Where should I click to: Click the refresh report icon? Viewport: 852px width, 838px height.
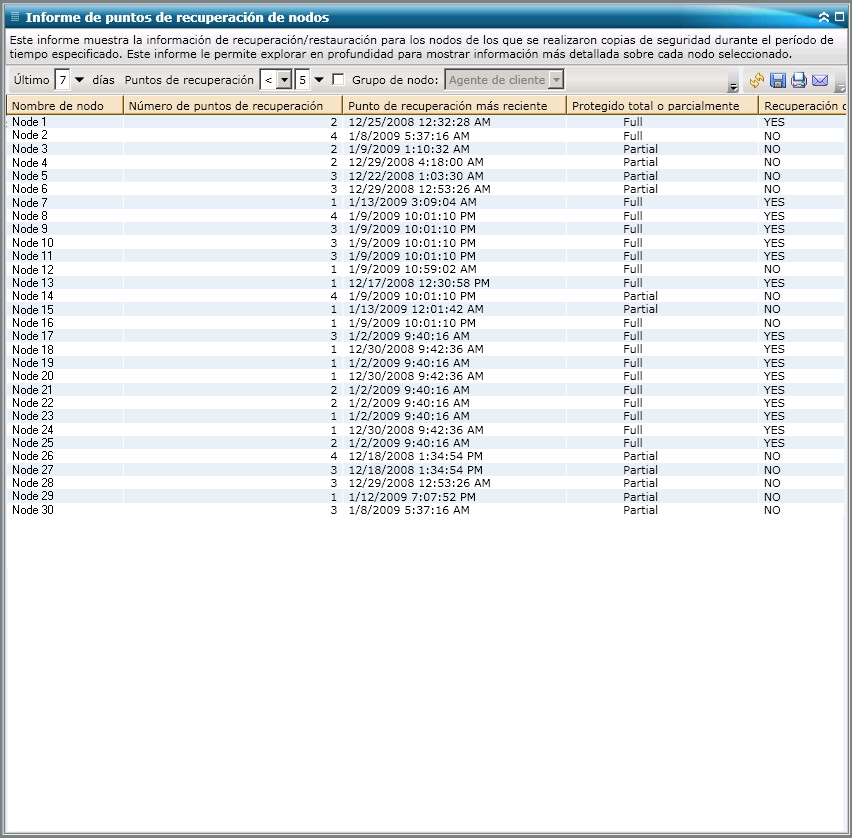click(756, 80)
